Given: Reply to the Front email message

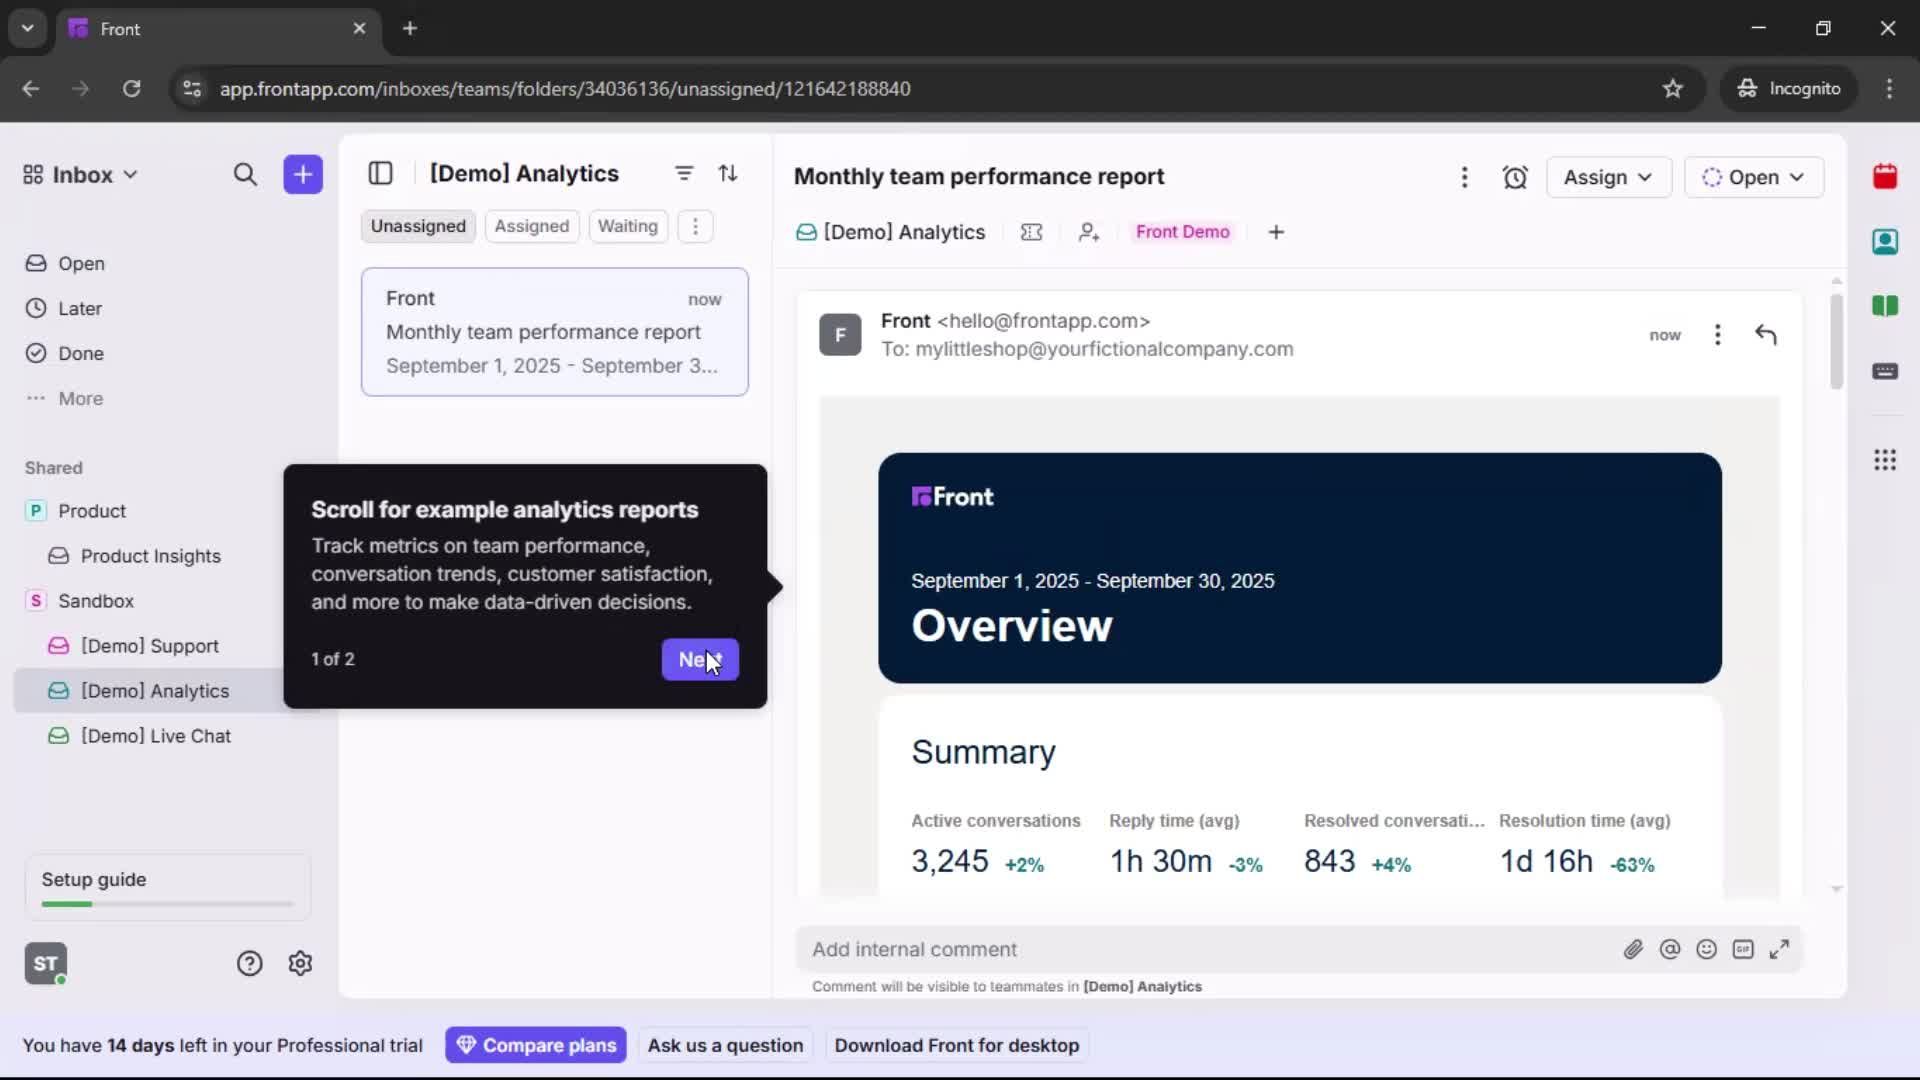Looking at the screenshot, I should (x=1766, y=334).
